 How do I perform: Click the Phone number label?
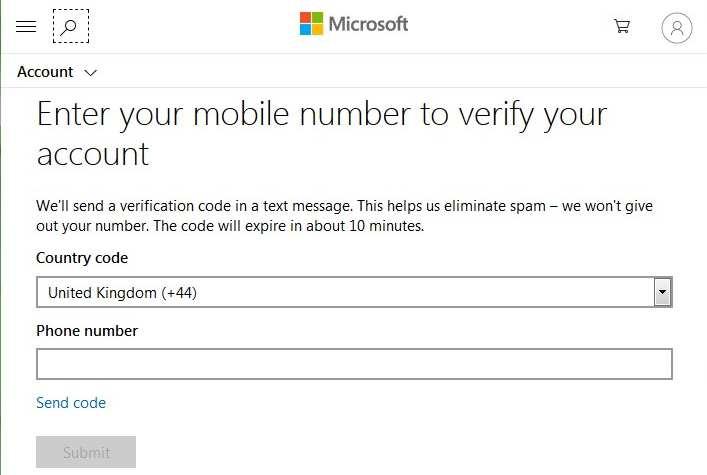[x=87, y=330]
